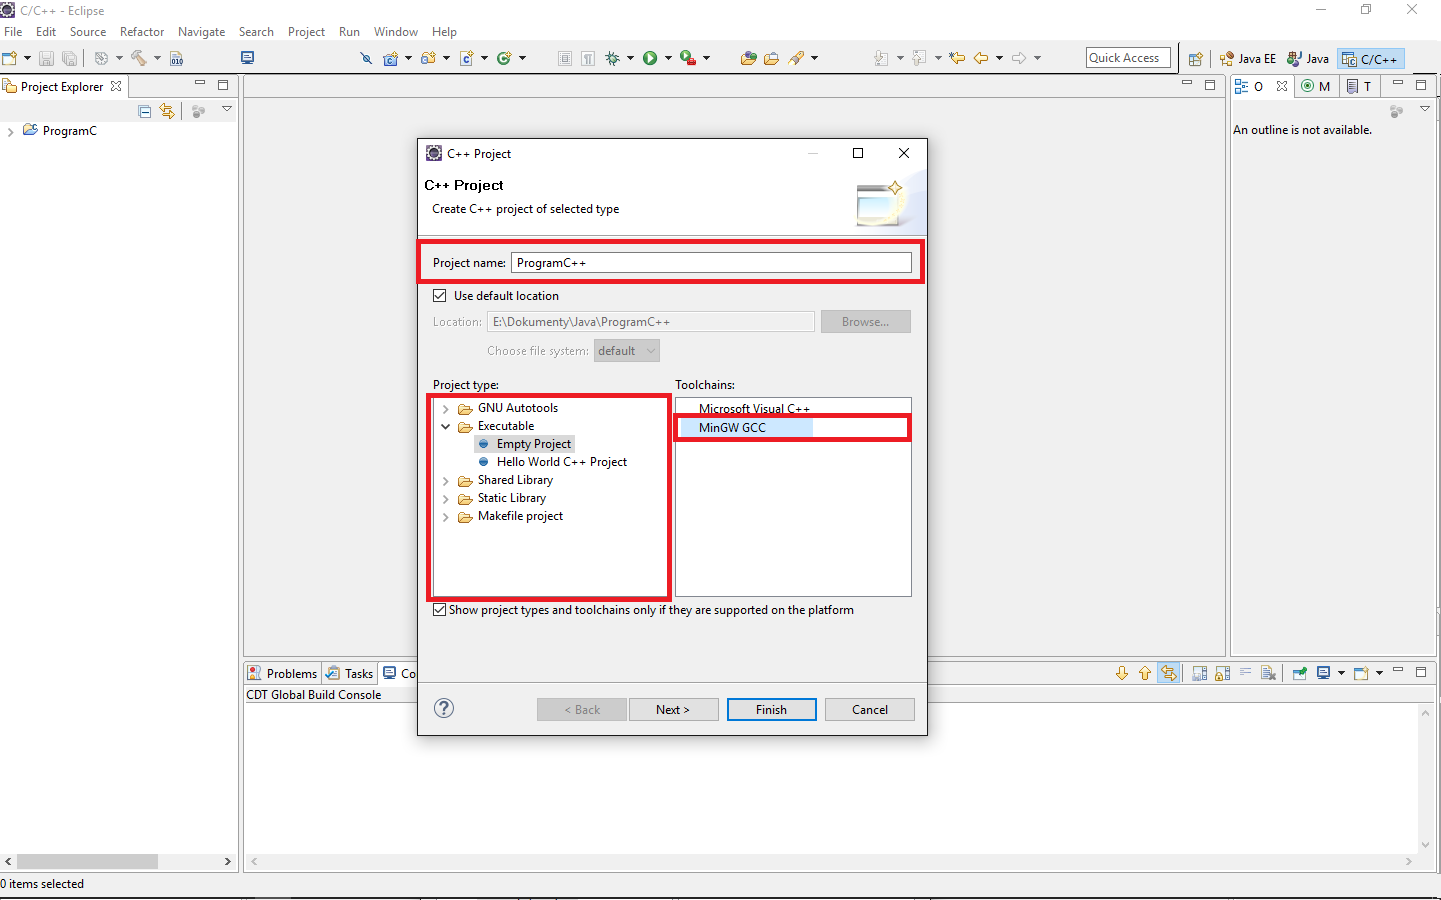Click the Build hammer icon in the toolbar

(139, 58)
